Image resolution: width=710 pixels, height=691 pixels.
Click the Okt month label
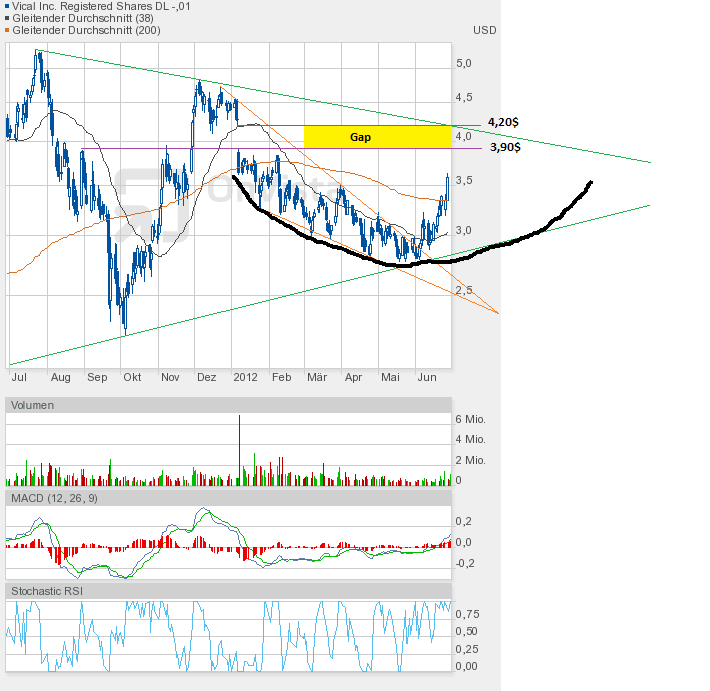coord(132,377)
